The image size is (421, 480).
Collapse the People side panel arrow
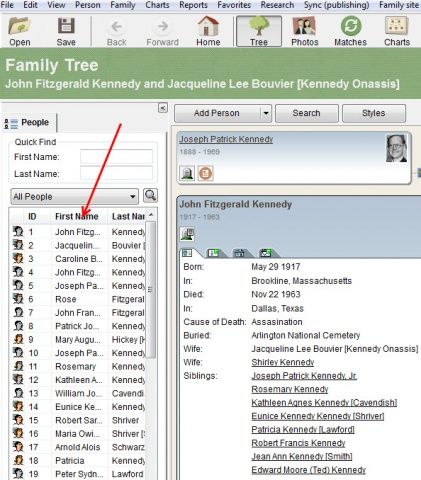[163, 108]
